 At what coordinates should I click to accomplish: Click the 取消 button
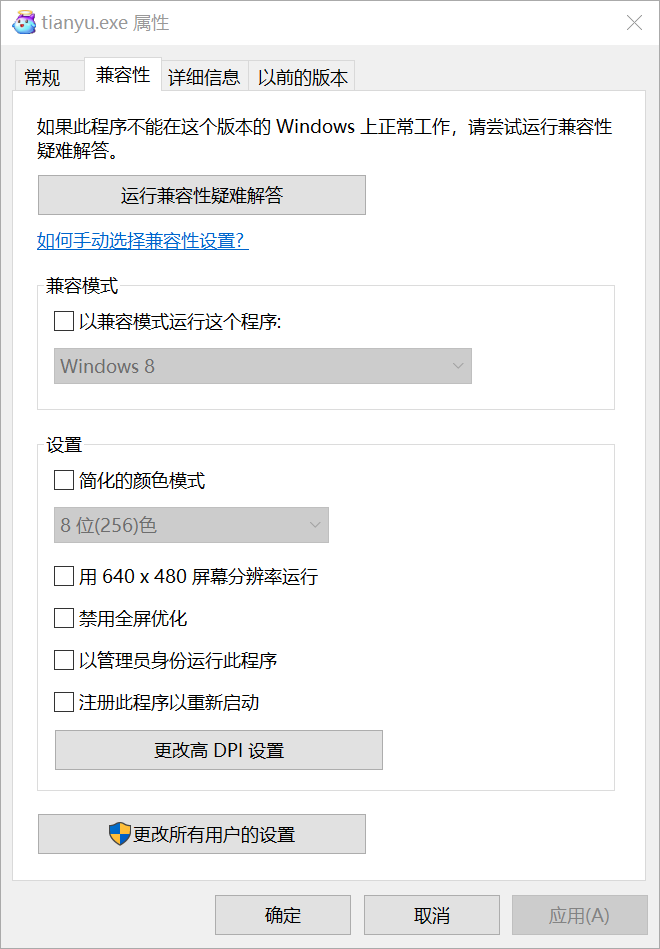coord(432,915)
